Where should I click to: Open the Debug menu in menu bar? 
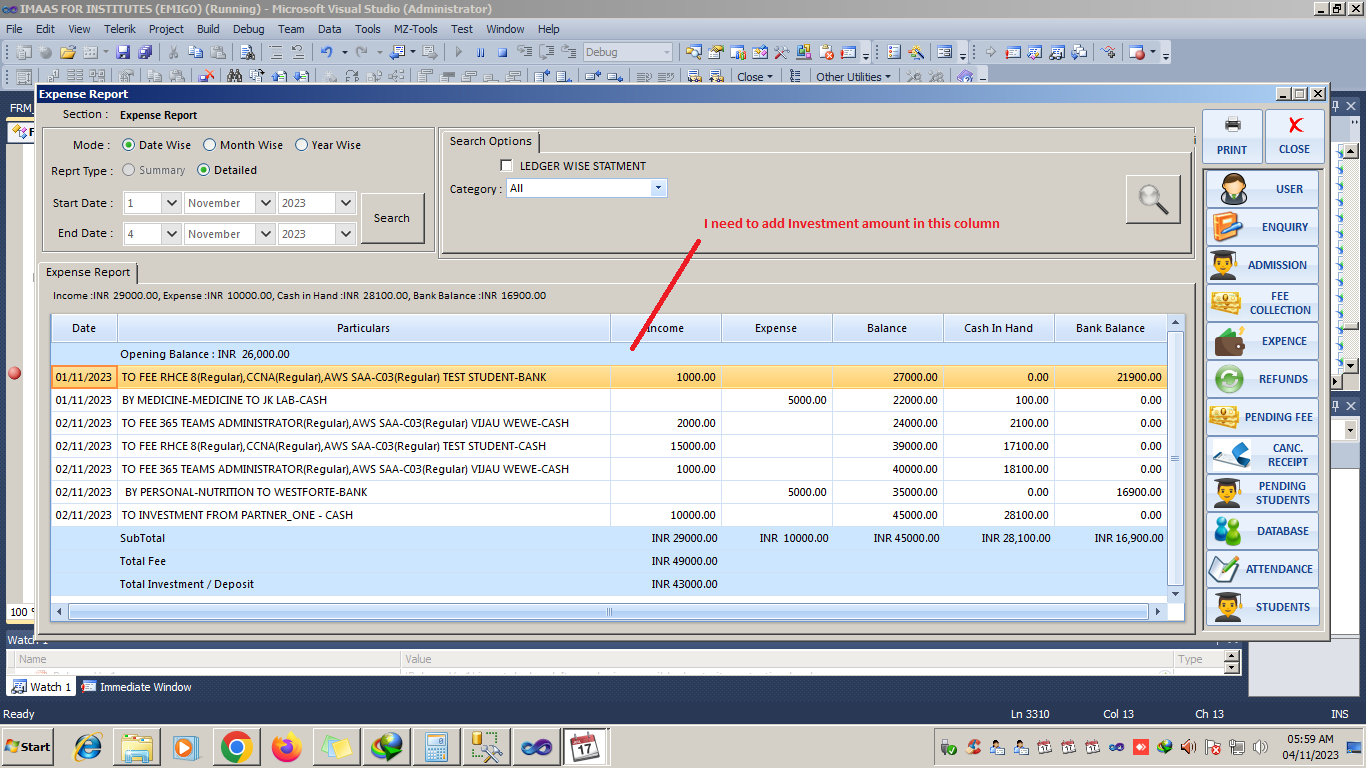coord(248,29)
